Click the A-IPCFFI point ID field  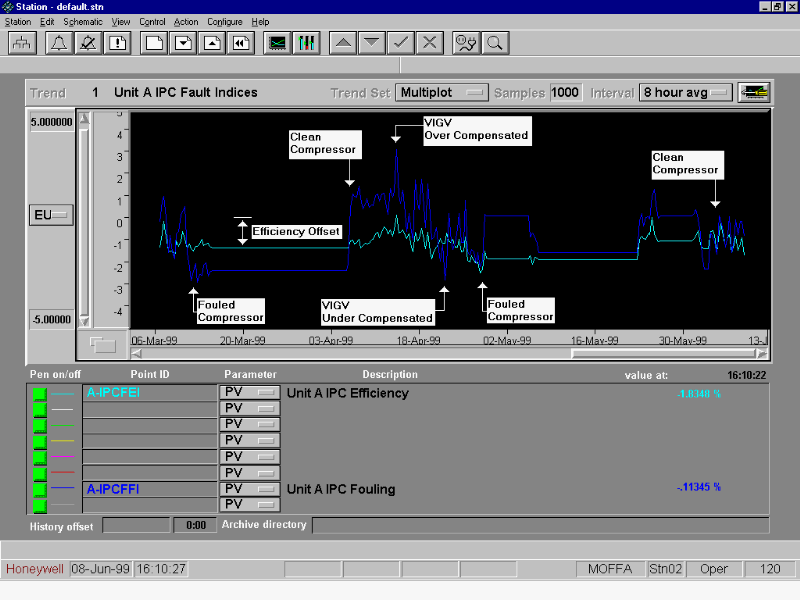(149, 489)
